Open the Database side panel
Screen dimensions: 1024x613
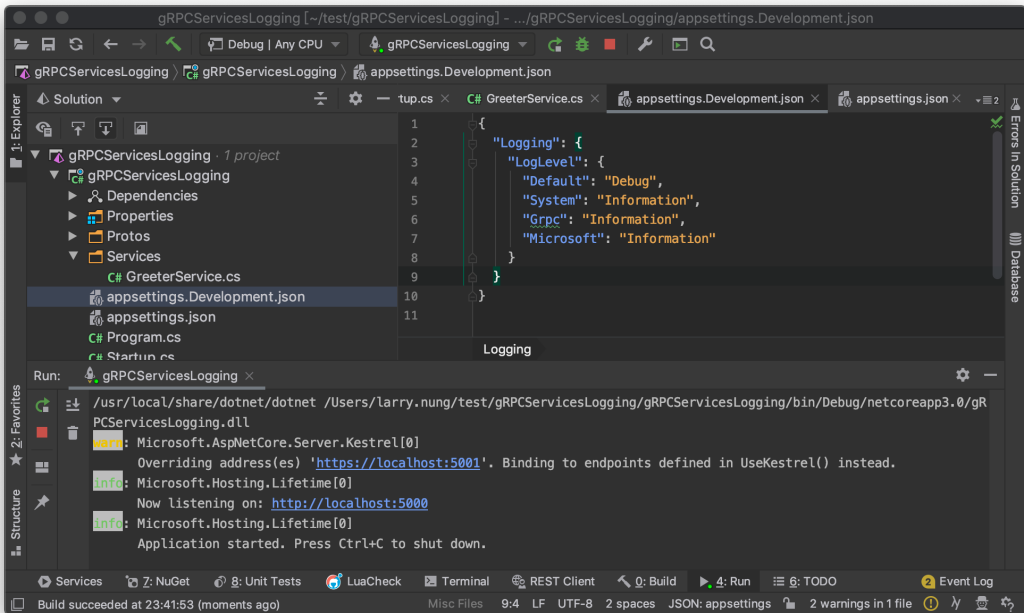point(1015,266)
